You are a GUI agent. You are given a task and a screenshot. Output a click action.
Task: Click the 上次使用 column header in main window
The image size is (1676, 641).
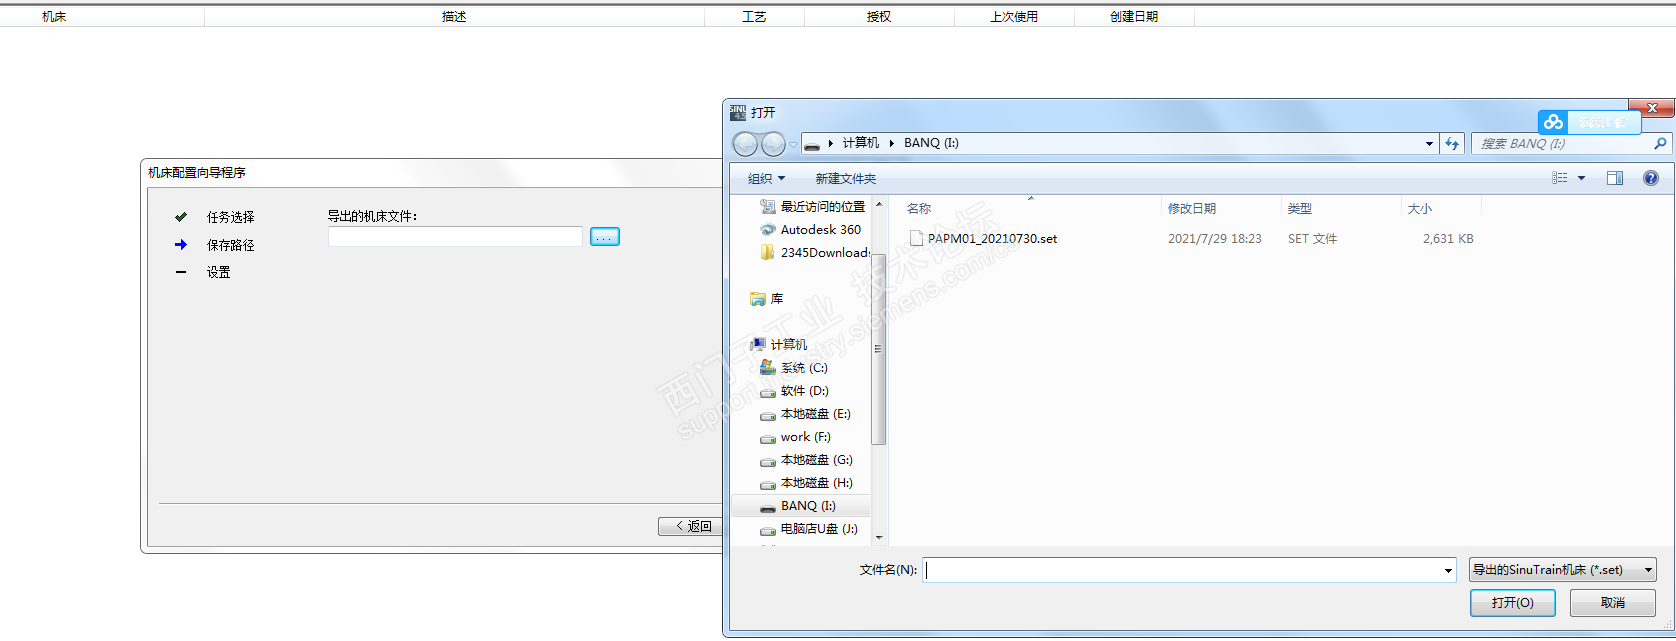click(1014, 17)
